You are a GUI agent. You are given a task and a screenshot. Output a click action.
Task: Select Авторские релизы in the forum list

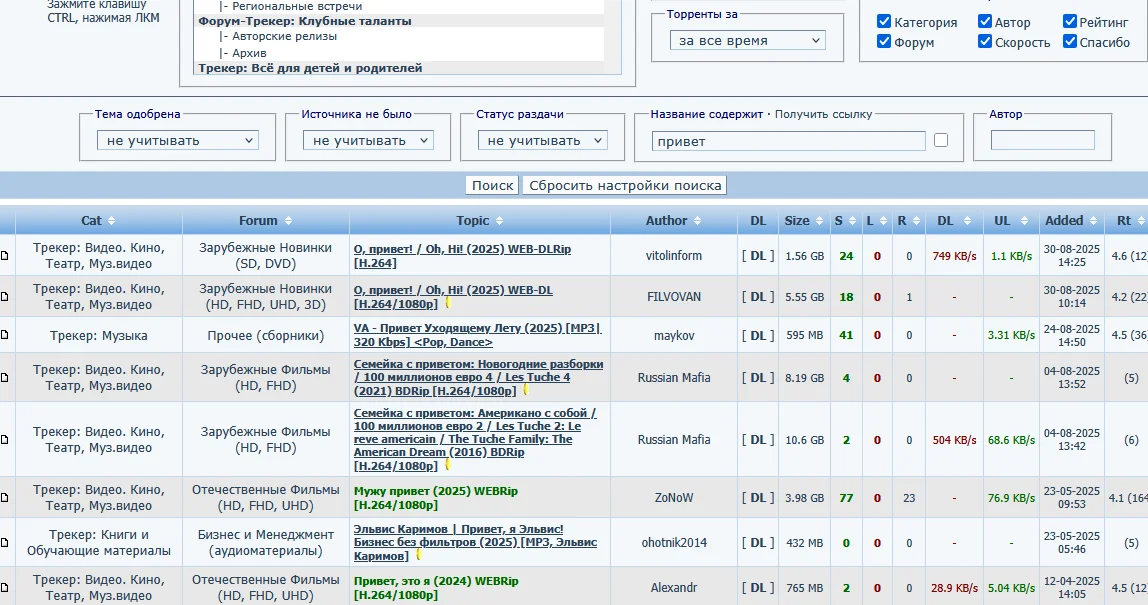point(284,36)
